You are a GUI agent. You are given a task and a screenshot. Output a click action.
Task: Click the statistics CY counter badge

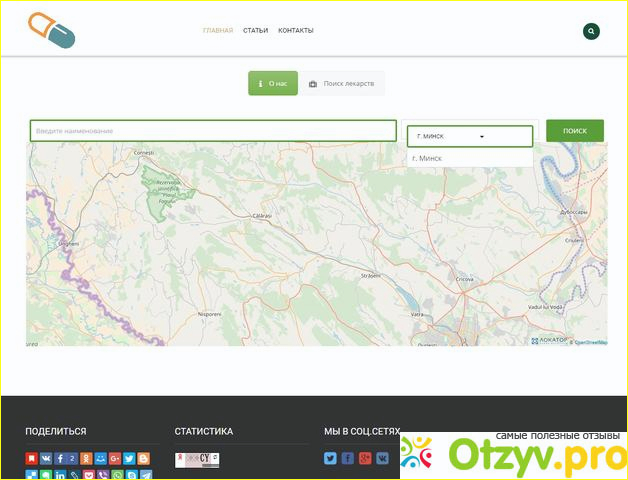click(196, 460)
